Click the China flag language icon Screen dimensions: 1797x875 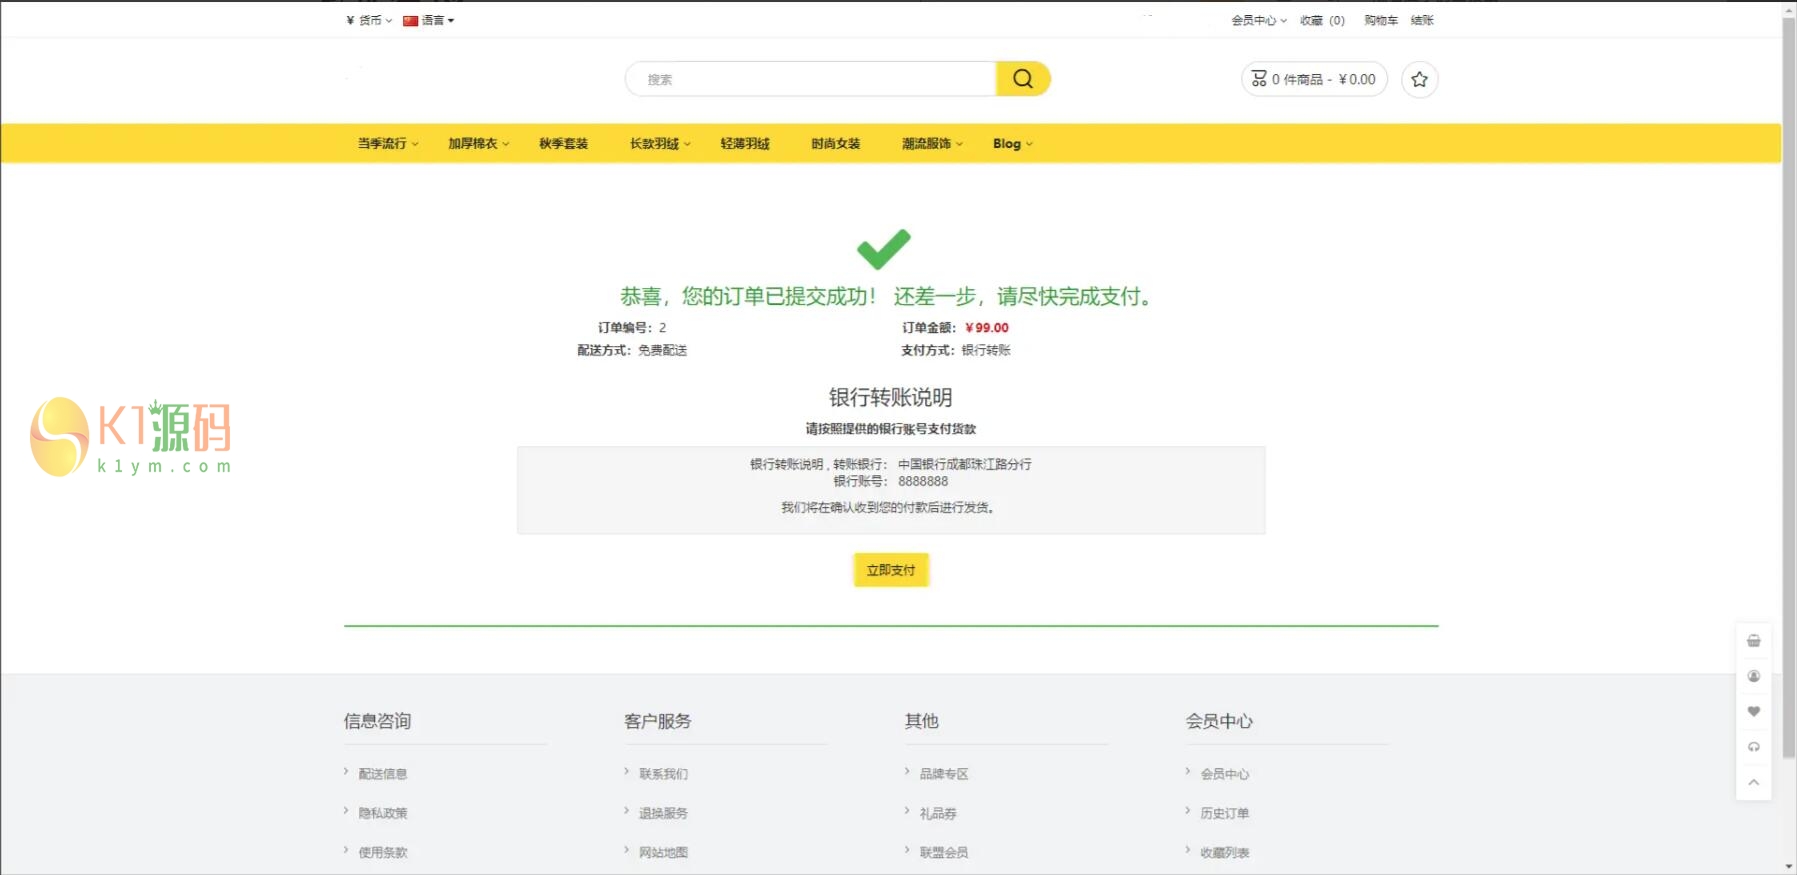(410, 20)
